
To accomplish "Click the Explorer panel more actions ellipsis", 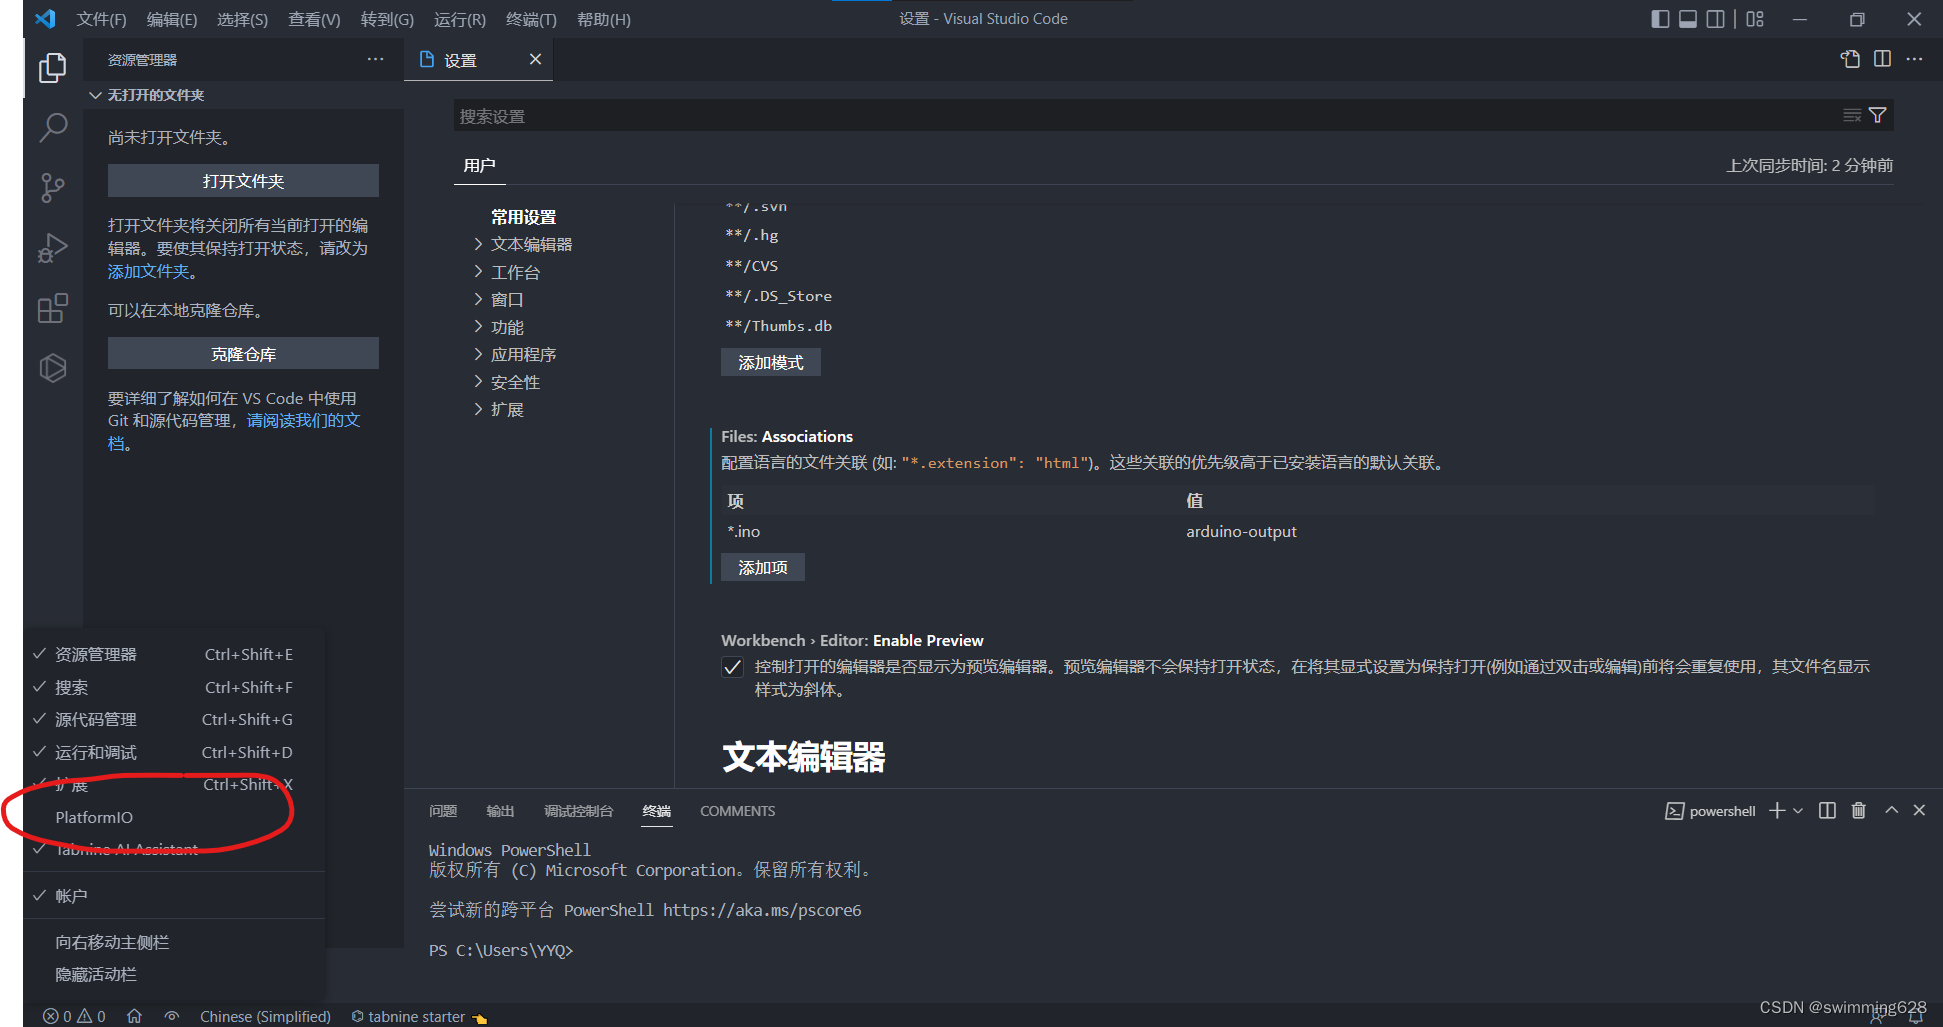I will coord(375,59).
